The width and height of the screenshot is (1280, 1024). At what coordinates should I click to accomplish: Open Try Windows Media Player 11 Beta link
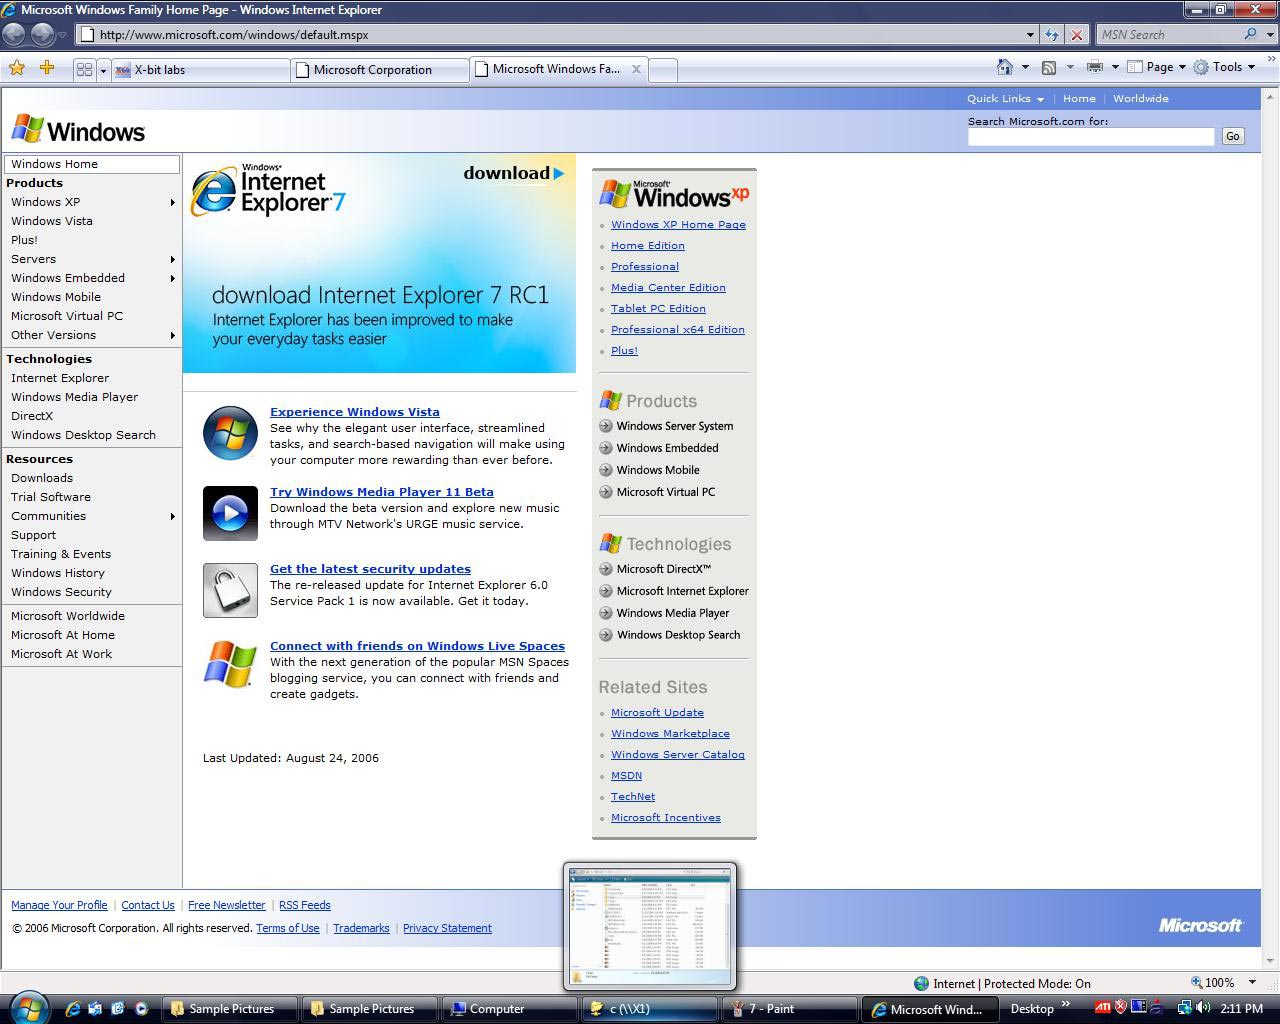pos(382,492)
